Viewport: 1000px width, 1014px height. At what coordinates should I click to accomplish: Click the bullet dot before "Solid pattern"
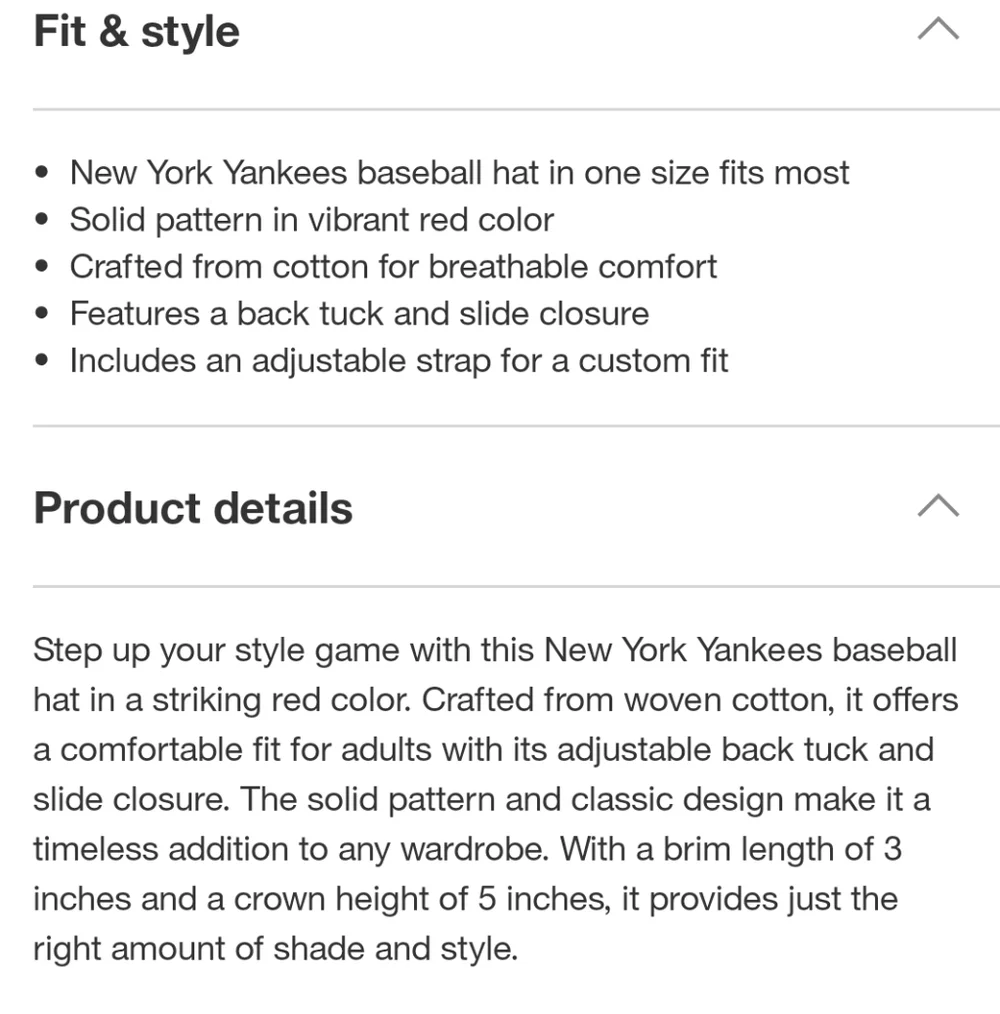[x=42, y=220]
